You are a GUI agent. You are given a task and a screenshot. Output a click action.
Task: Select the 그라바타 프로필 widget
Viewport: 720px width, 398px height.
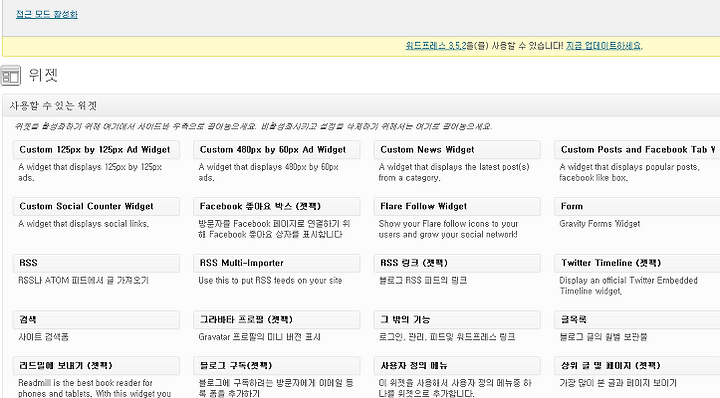coord(276,320)
